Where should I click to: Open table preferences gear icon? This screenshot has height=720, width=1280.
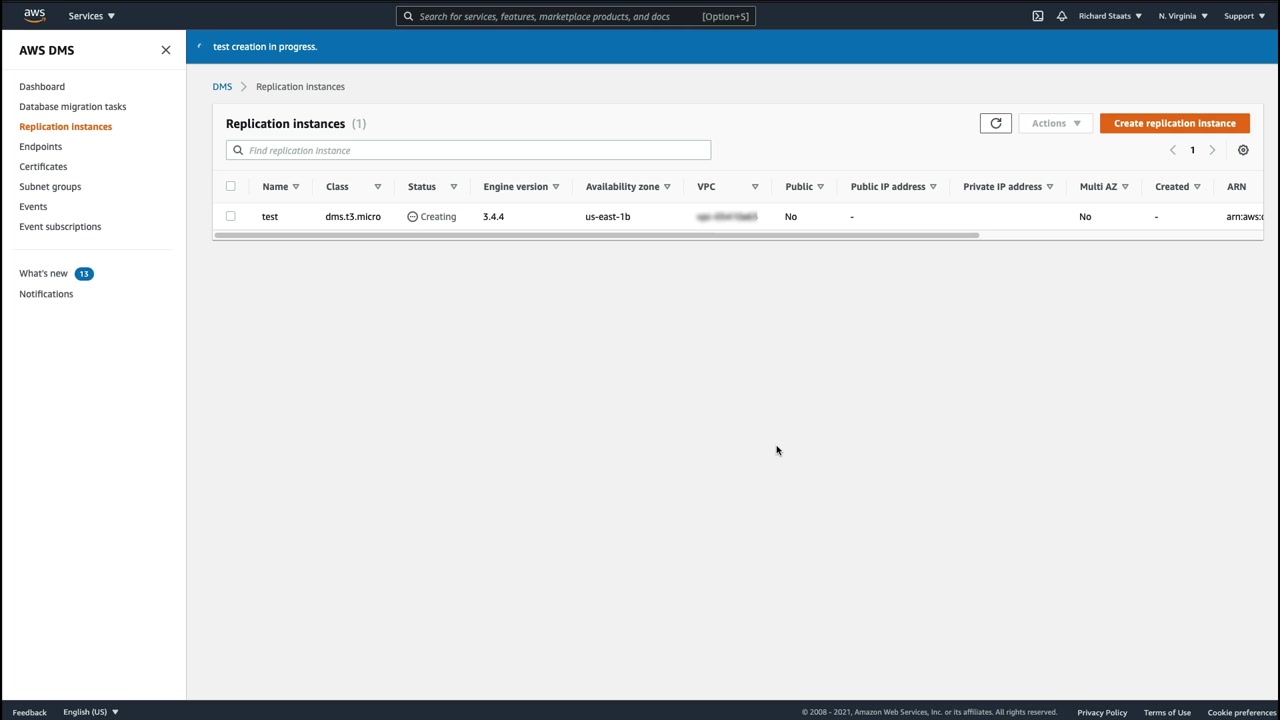(1243, 150)
